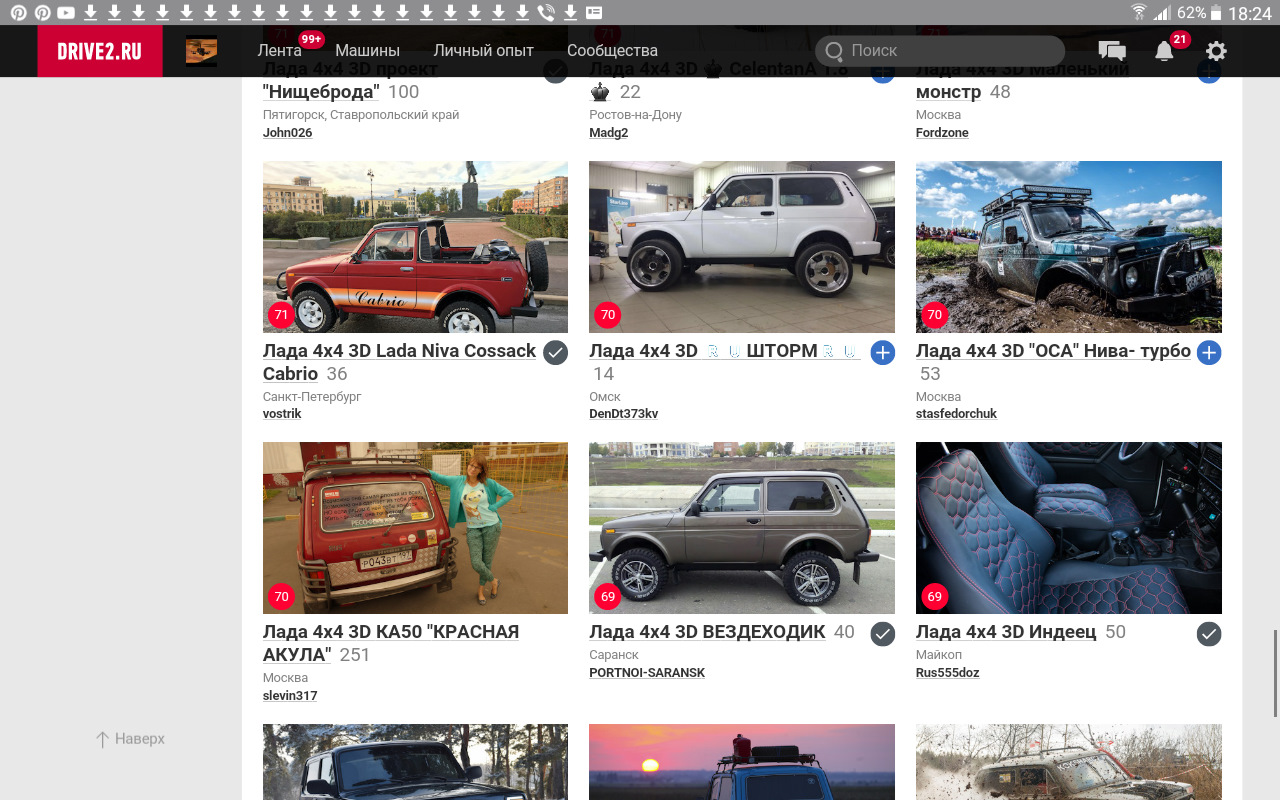Open the Индеец quilted seats photo
This screenshot has width=1280, height=800.
tap(1069, 528)
